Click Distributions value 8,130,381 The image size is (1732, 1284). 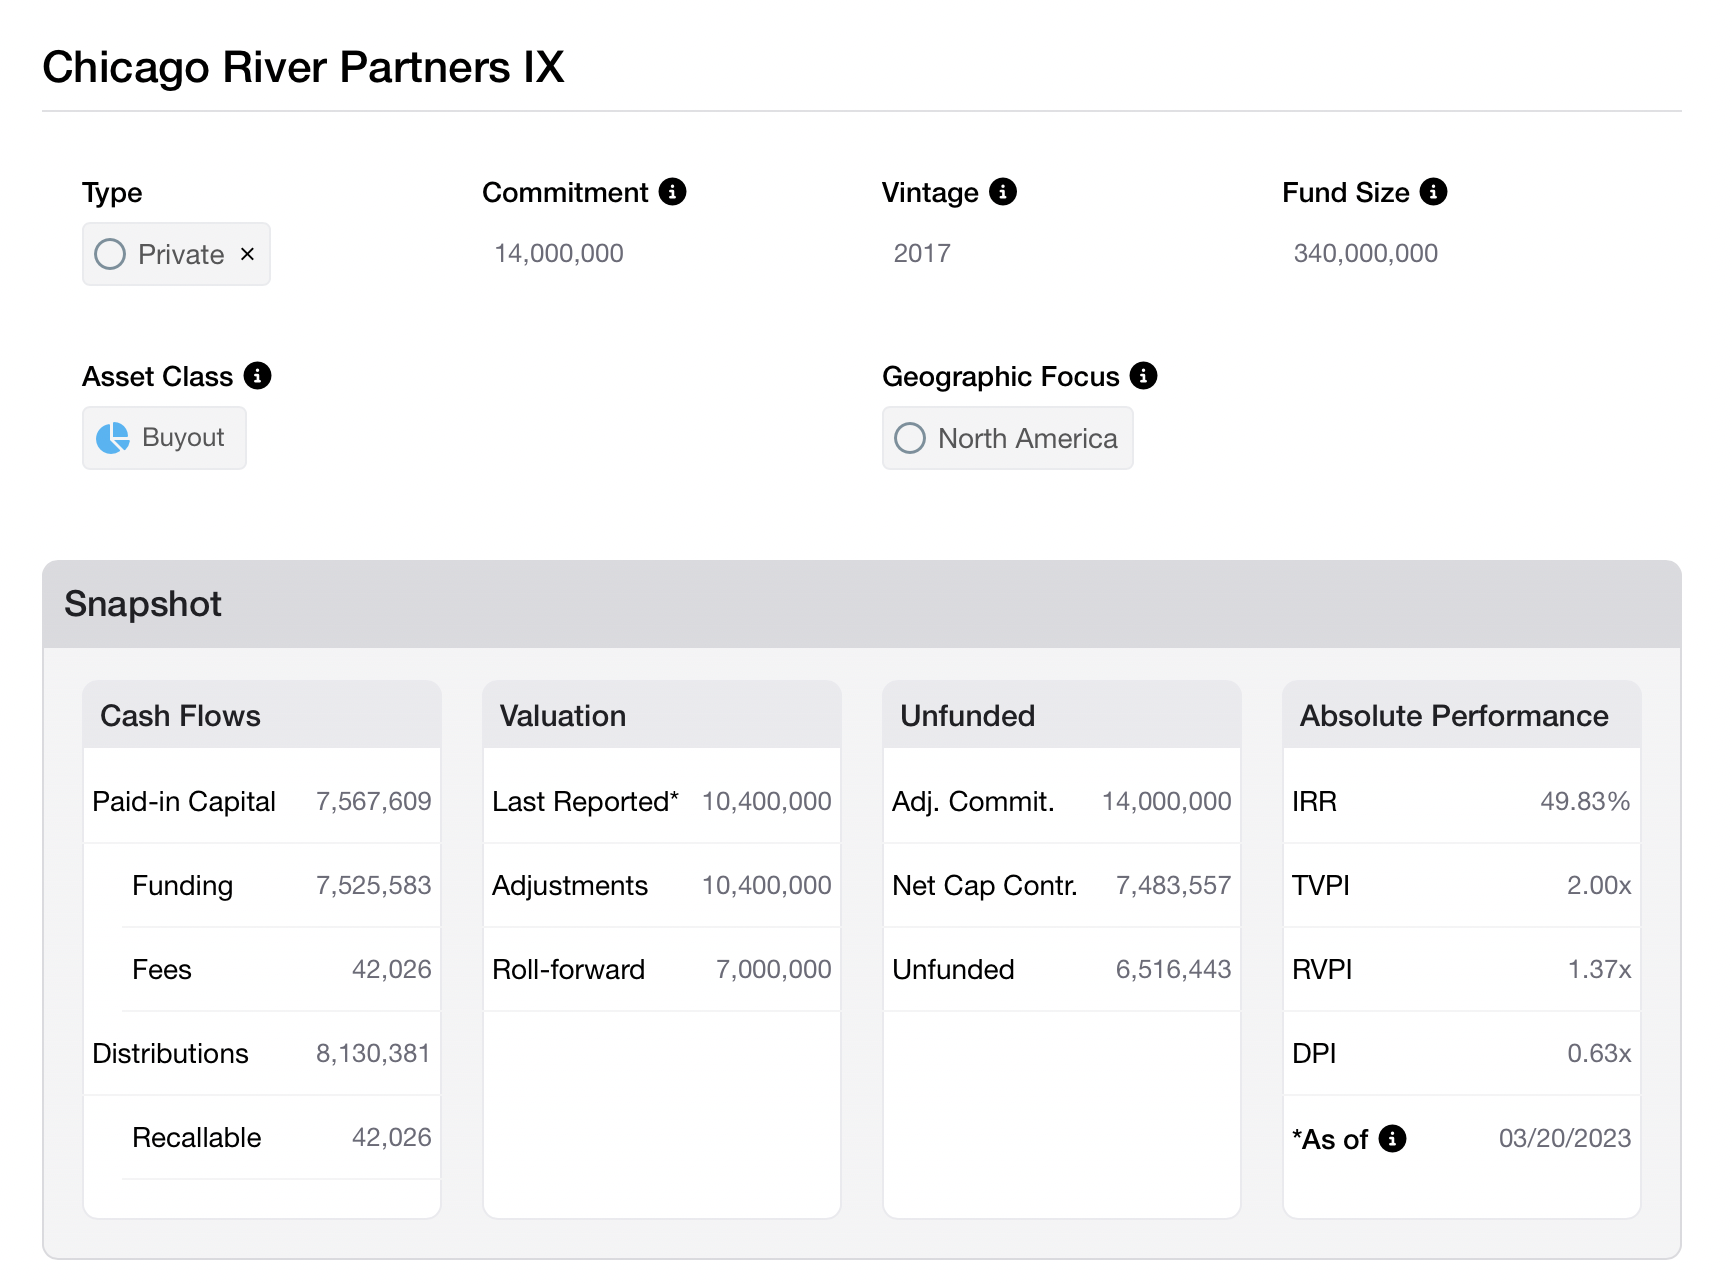coord(373,1053)
